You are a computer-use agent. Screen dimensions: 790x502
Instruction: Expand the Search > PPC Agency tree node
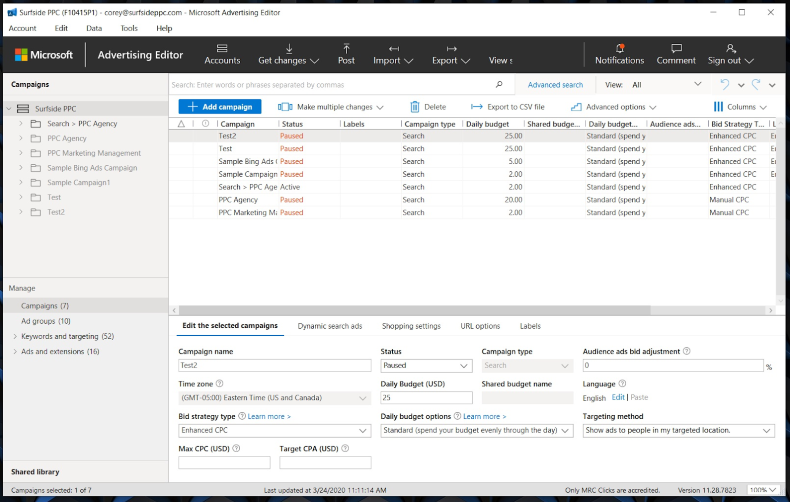[x=21, y=123]
